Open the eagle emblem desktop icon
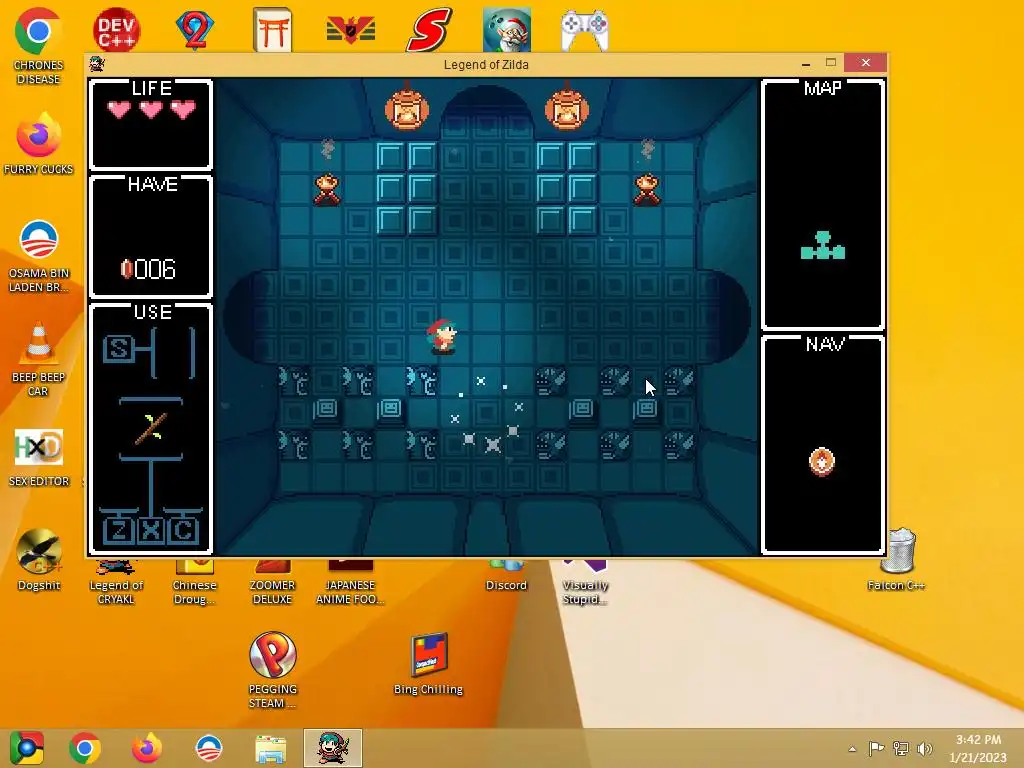 pos(351,30)
